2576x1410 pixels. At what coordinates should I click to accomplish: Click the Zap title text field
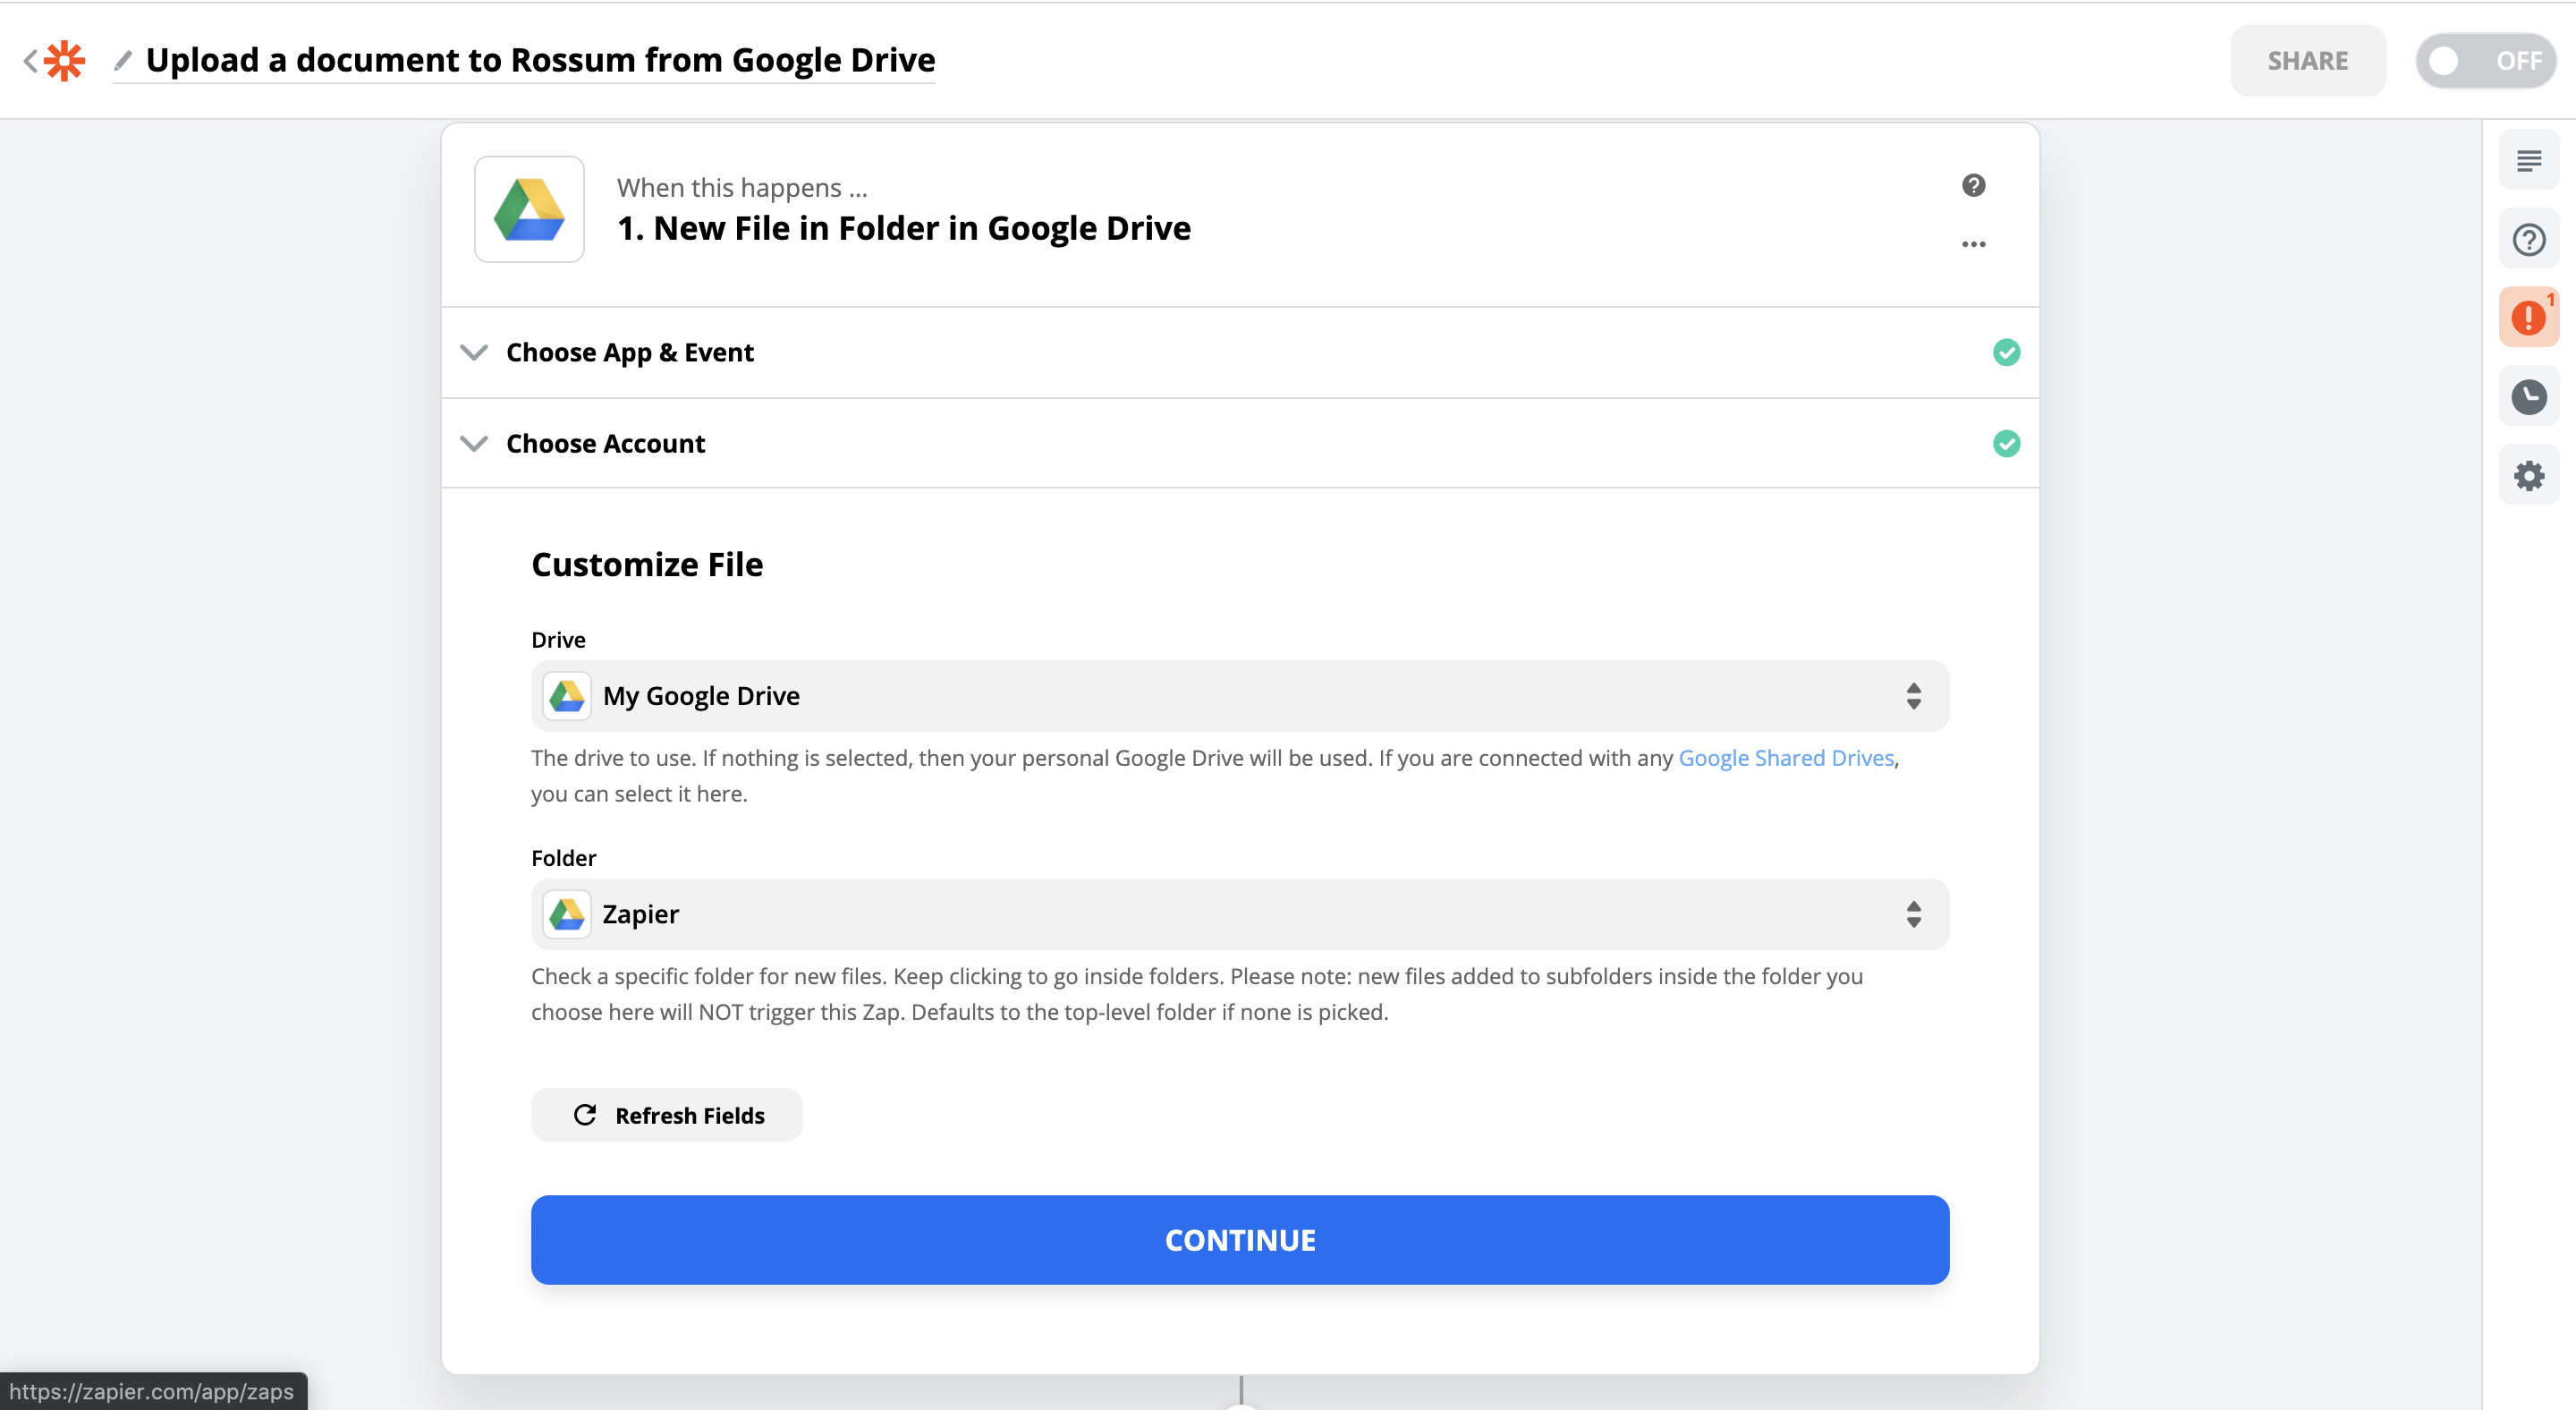(x=540, y=60)
